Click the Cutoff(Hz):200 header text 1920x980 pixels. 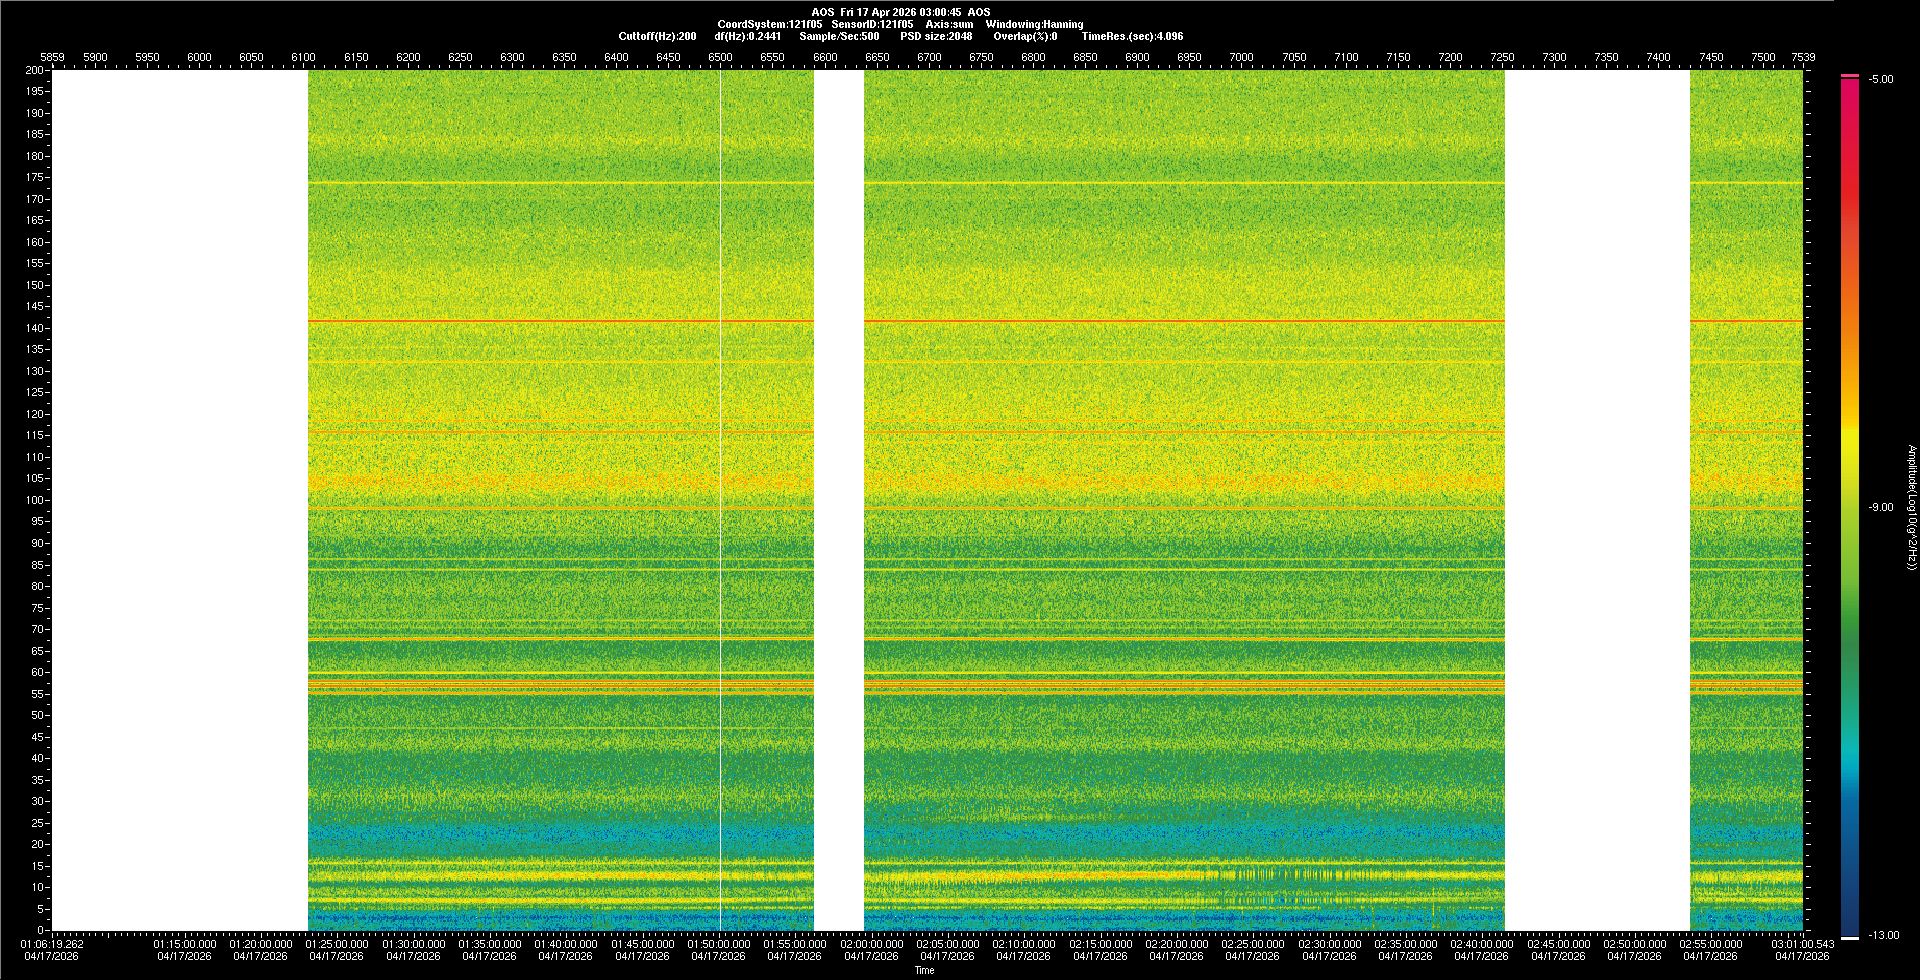point(657,36)
